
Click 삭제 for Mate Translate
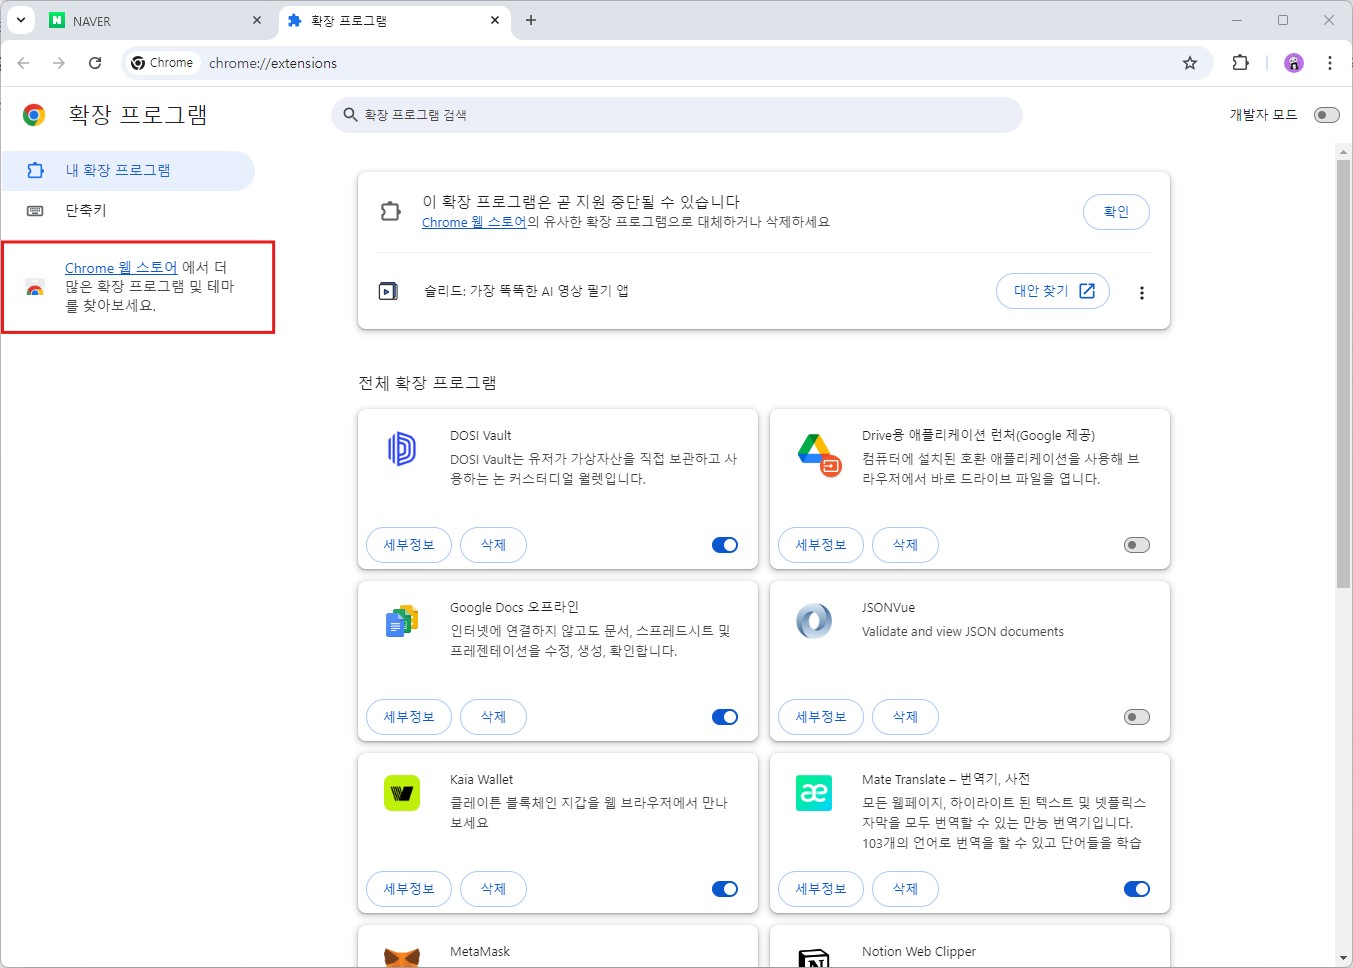(x=905, y=889)
